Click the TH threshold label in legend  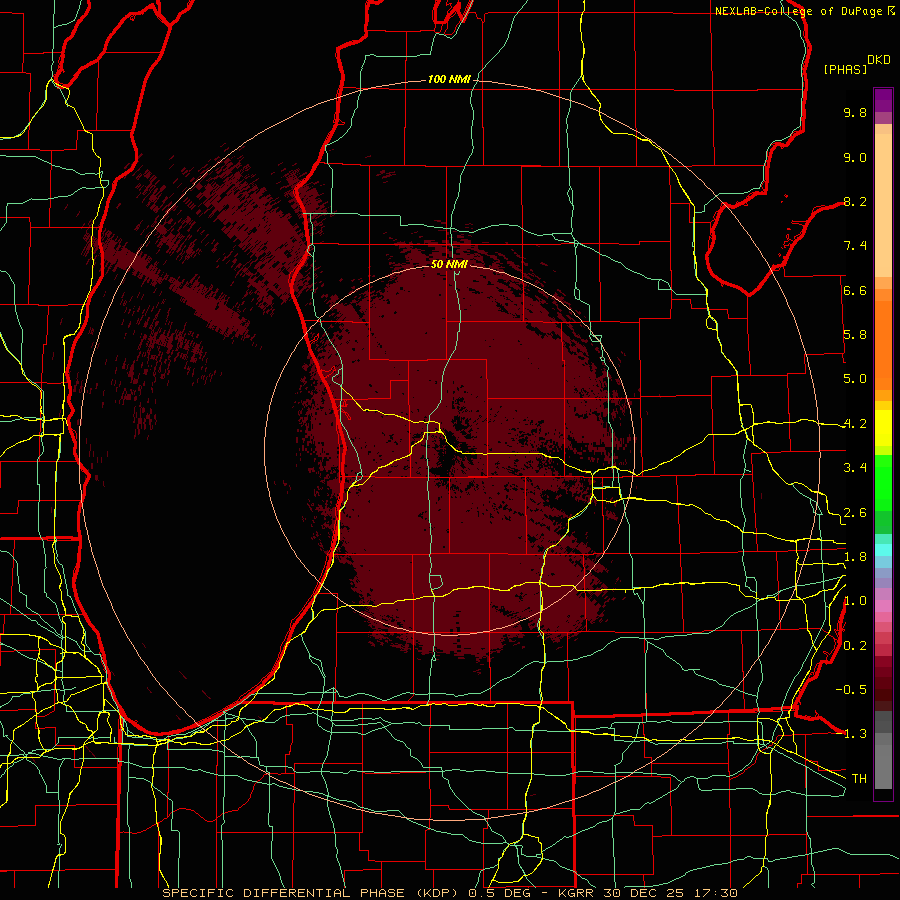tap(859, 779)
